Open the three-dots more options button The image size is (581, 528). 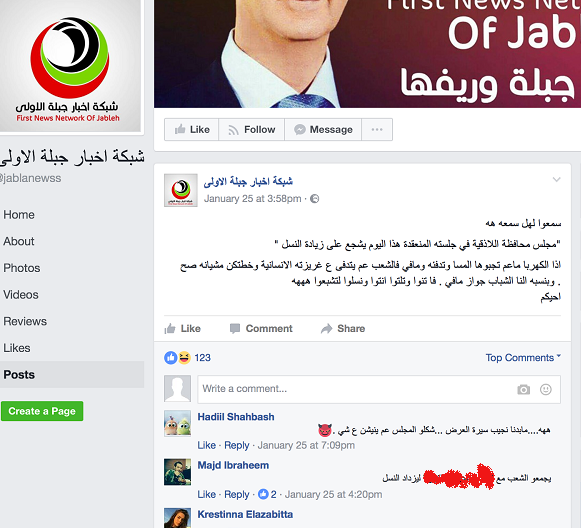point(377,130)
